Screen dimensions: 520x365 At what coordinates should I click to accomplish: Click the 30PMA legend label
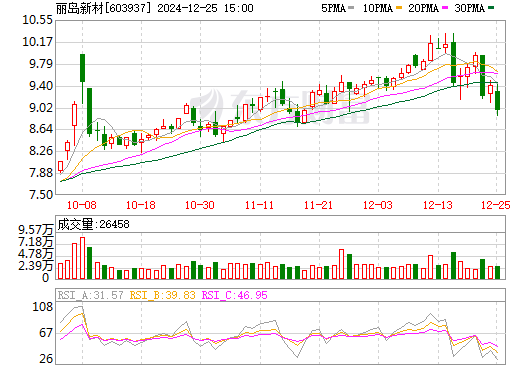[x=469, y=8]
